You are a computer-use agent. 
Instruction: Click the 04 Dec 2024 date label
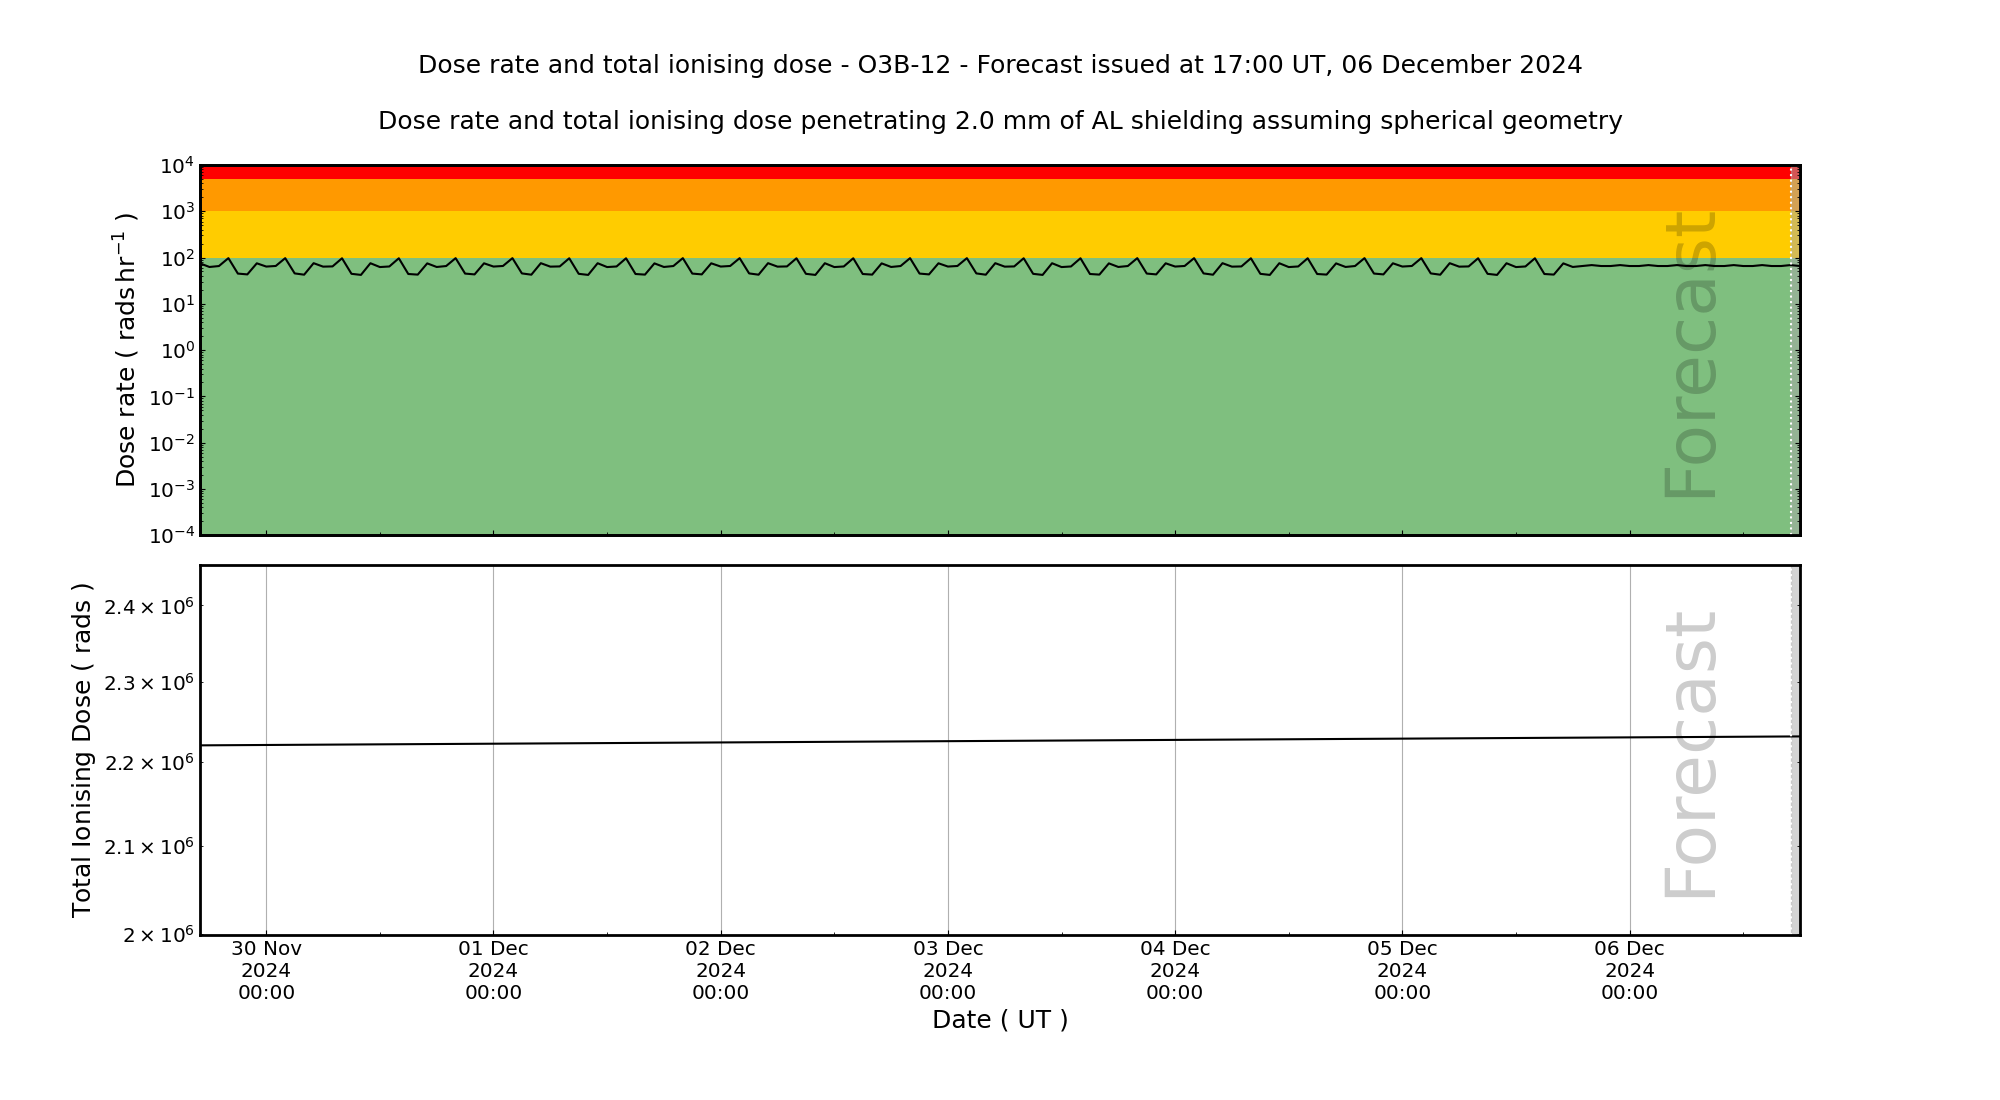[1175, 970]
